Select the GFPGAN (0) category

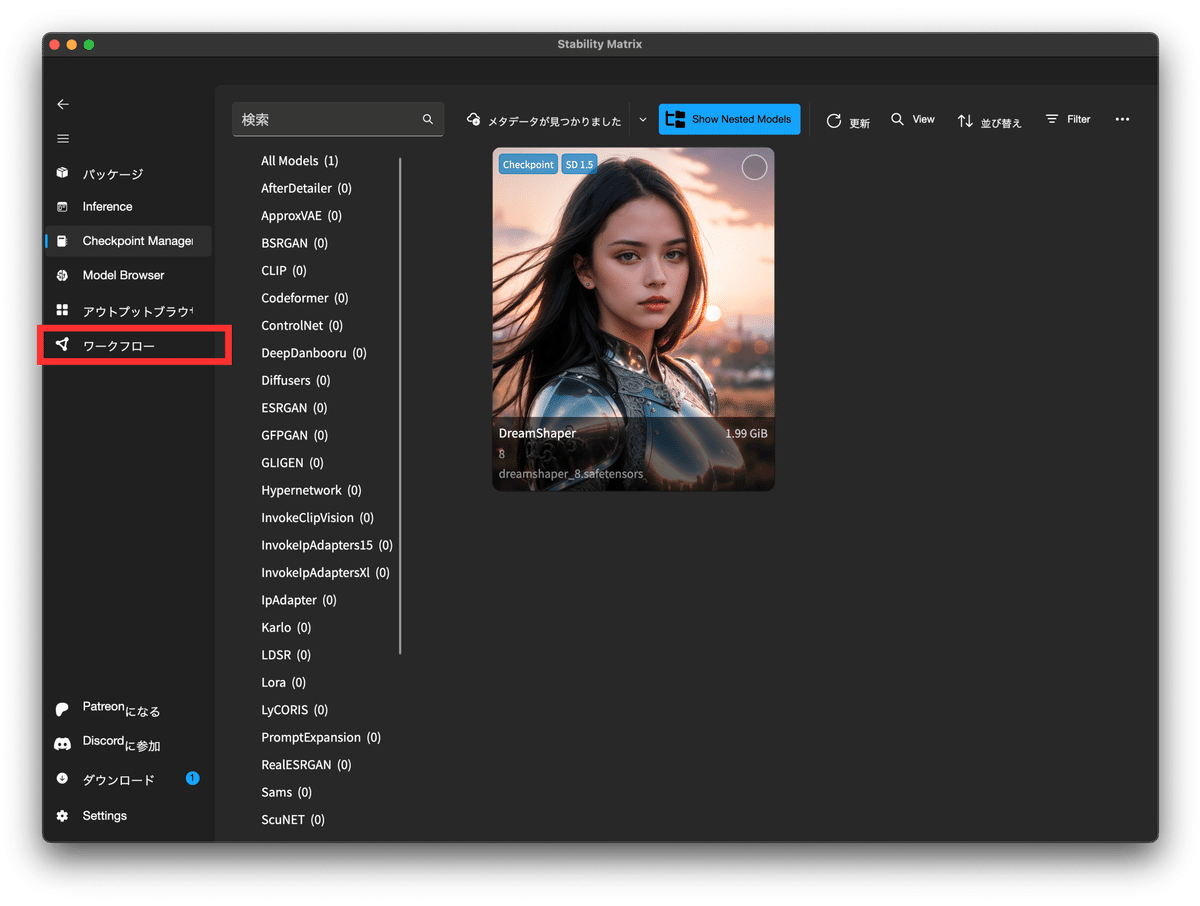[x=294, y=436]
